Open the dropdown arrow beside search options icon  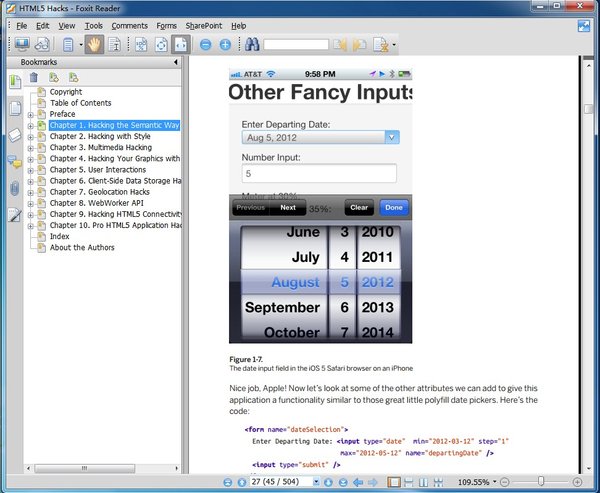(x=394, y=45)
